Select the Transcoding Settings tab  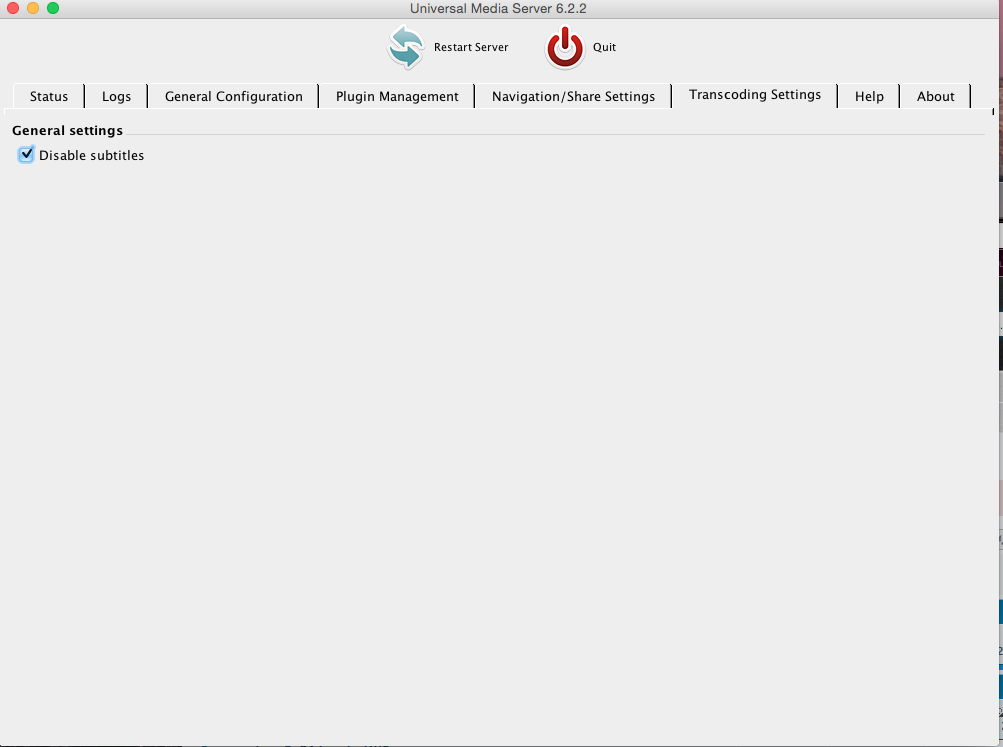755,95
